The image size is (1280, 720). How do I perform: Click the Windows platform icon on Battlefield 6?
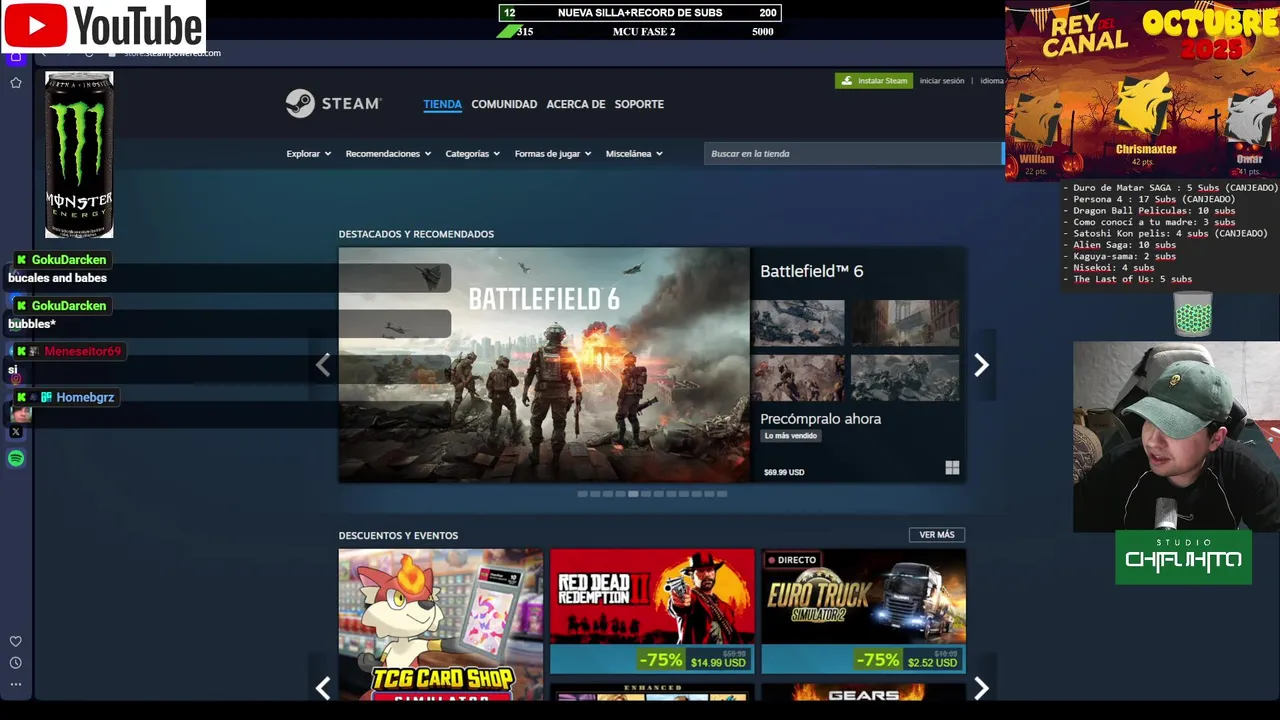pos(952,467)
